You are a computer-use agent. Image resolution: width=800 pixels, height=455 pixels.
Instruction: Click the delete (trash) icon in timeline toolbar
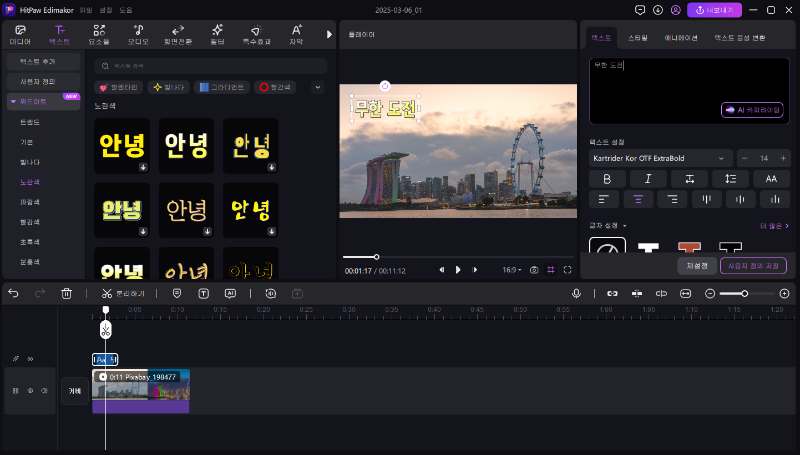[66, 293]
